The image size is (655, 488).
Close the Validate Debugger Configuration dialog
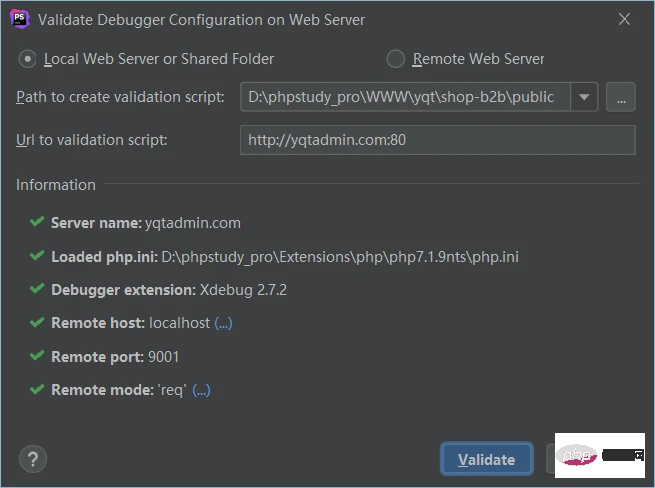[x=624, y=19]
